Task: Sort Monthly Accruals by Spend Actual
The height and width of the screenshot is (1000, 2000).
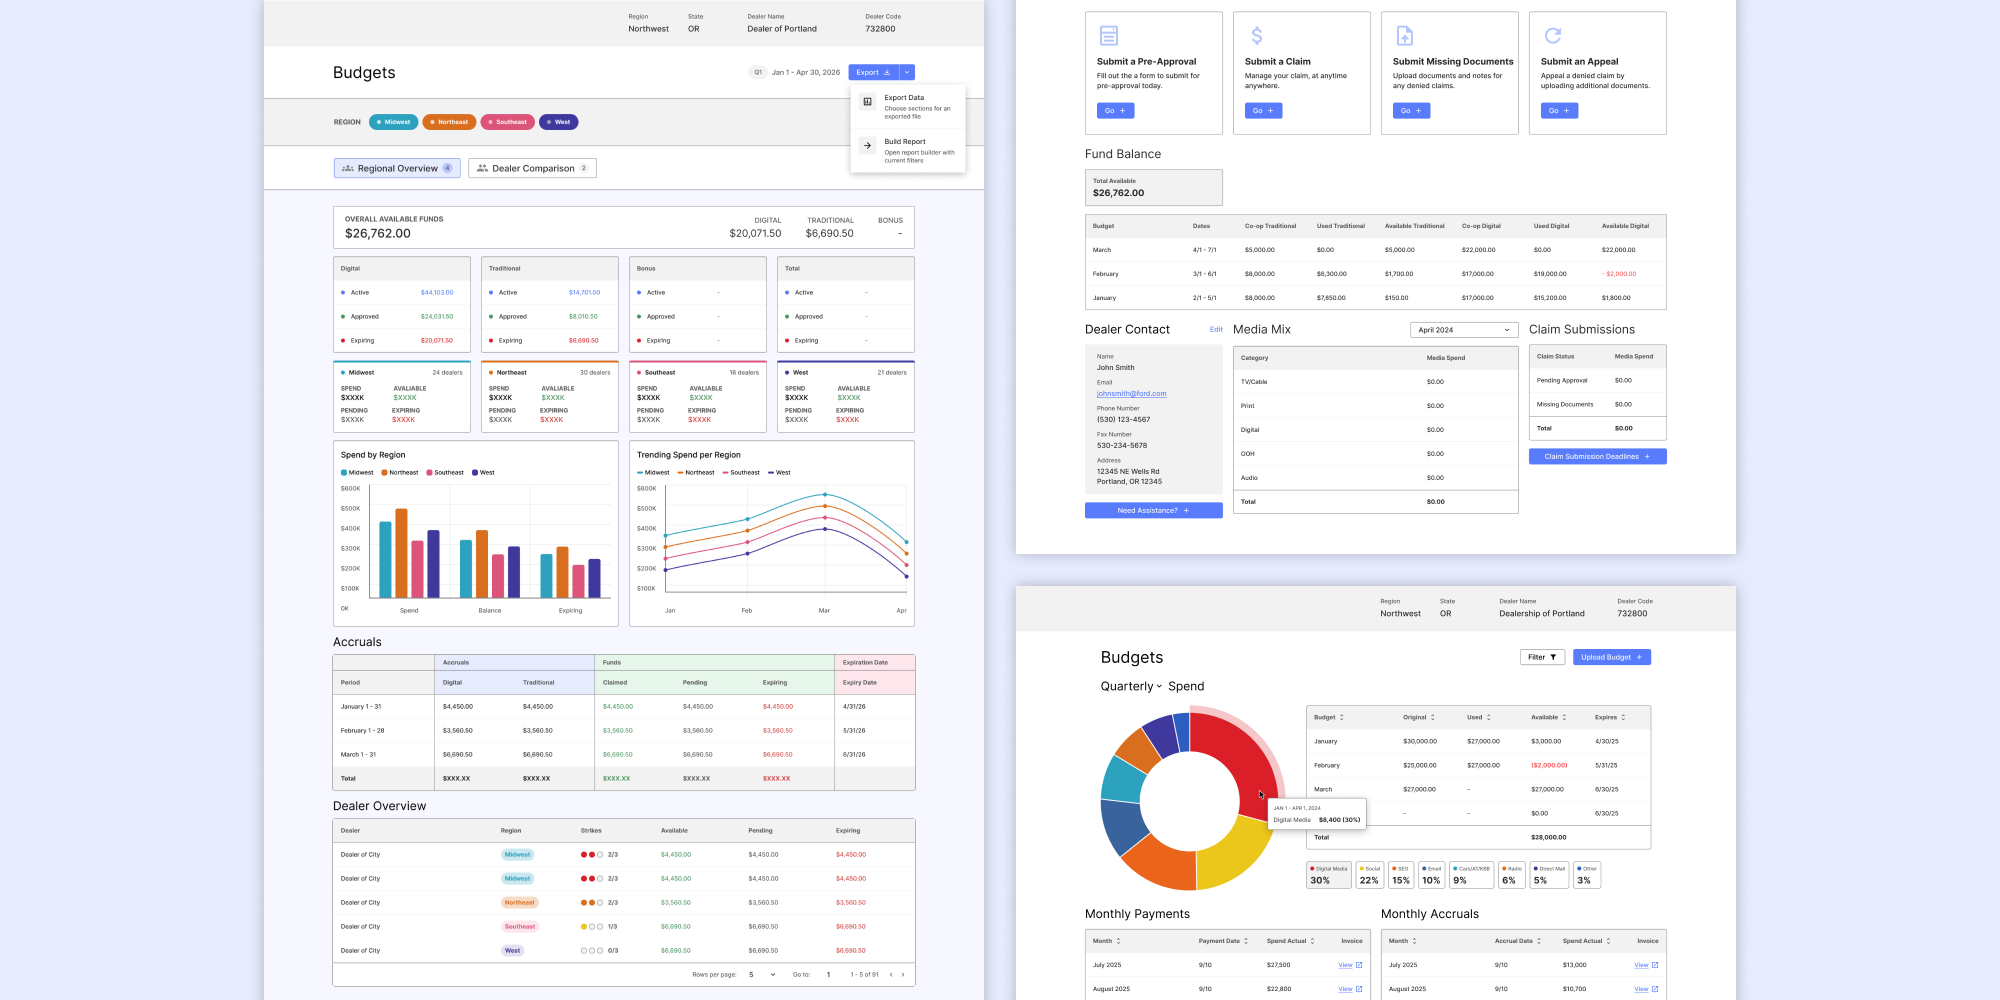Action: pos(1608,941)
